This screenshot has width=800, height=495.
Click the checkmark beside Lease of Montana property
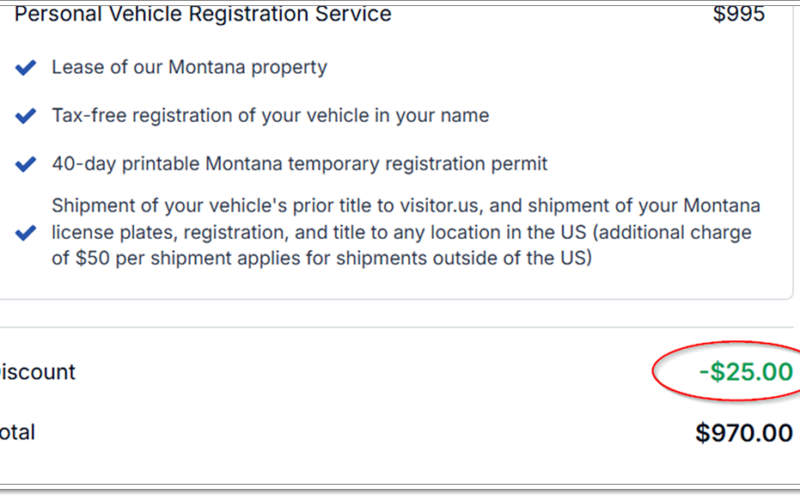[26, 67]
